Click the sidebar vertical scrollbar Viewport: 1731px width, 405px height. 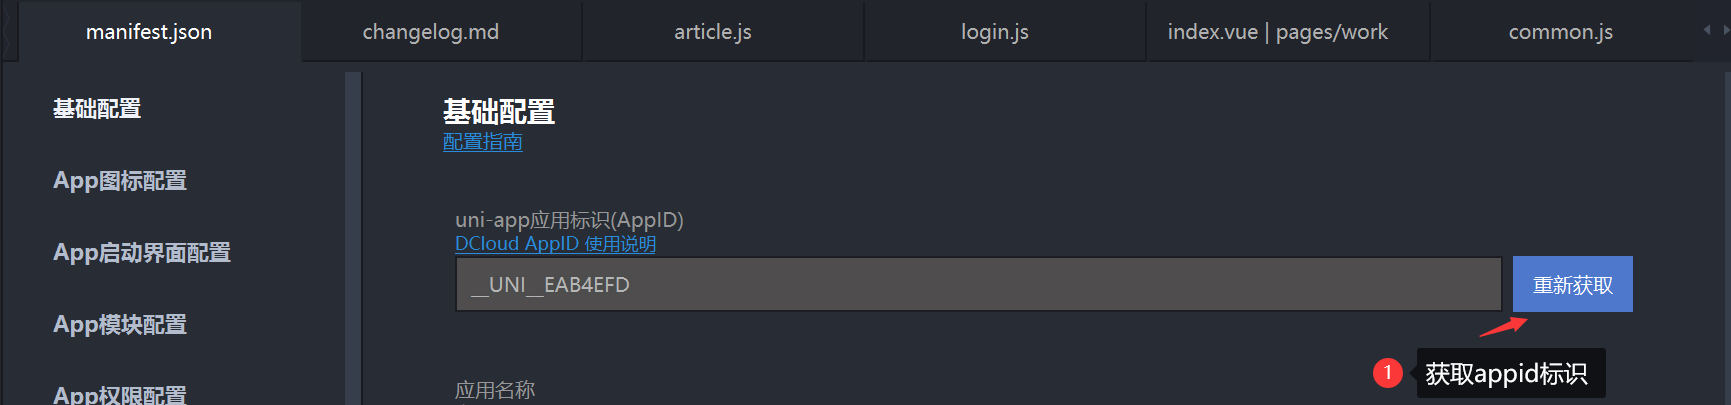[352, 238]
